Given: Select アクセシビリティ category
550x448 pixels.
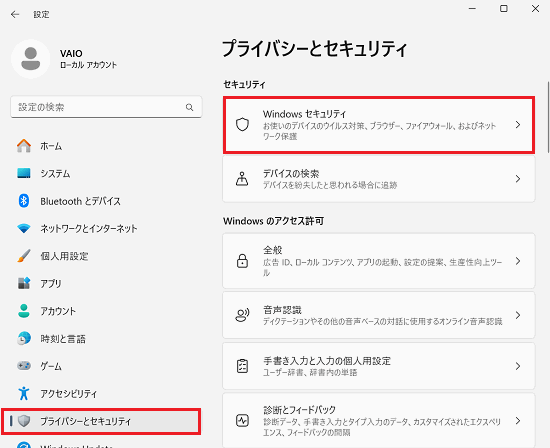Looking at the screenshot, I should point(68,394).
